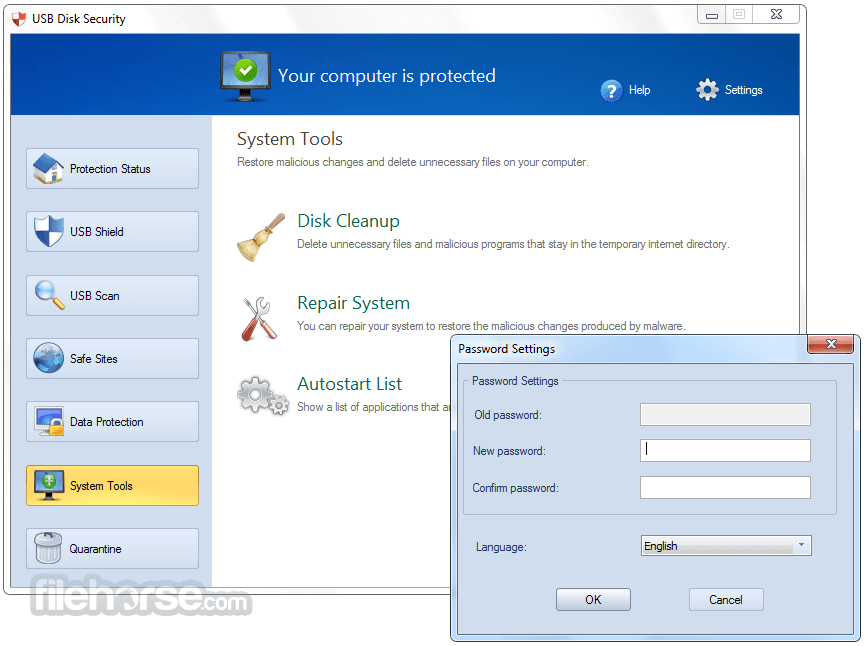Click Cancel in the Password Settings dialog
This screenshot has height=646, width=865.
726,600
